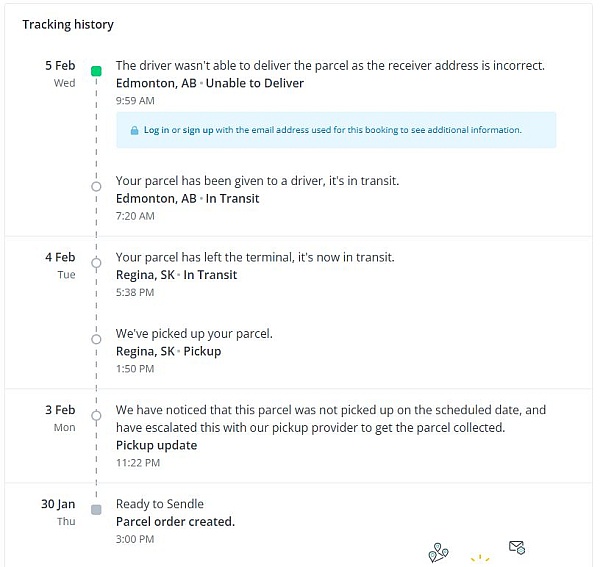Click the lock icon in the info banner
The height and width of the screenshot is (567, 600).
[134, 130]
